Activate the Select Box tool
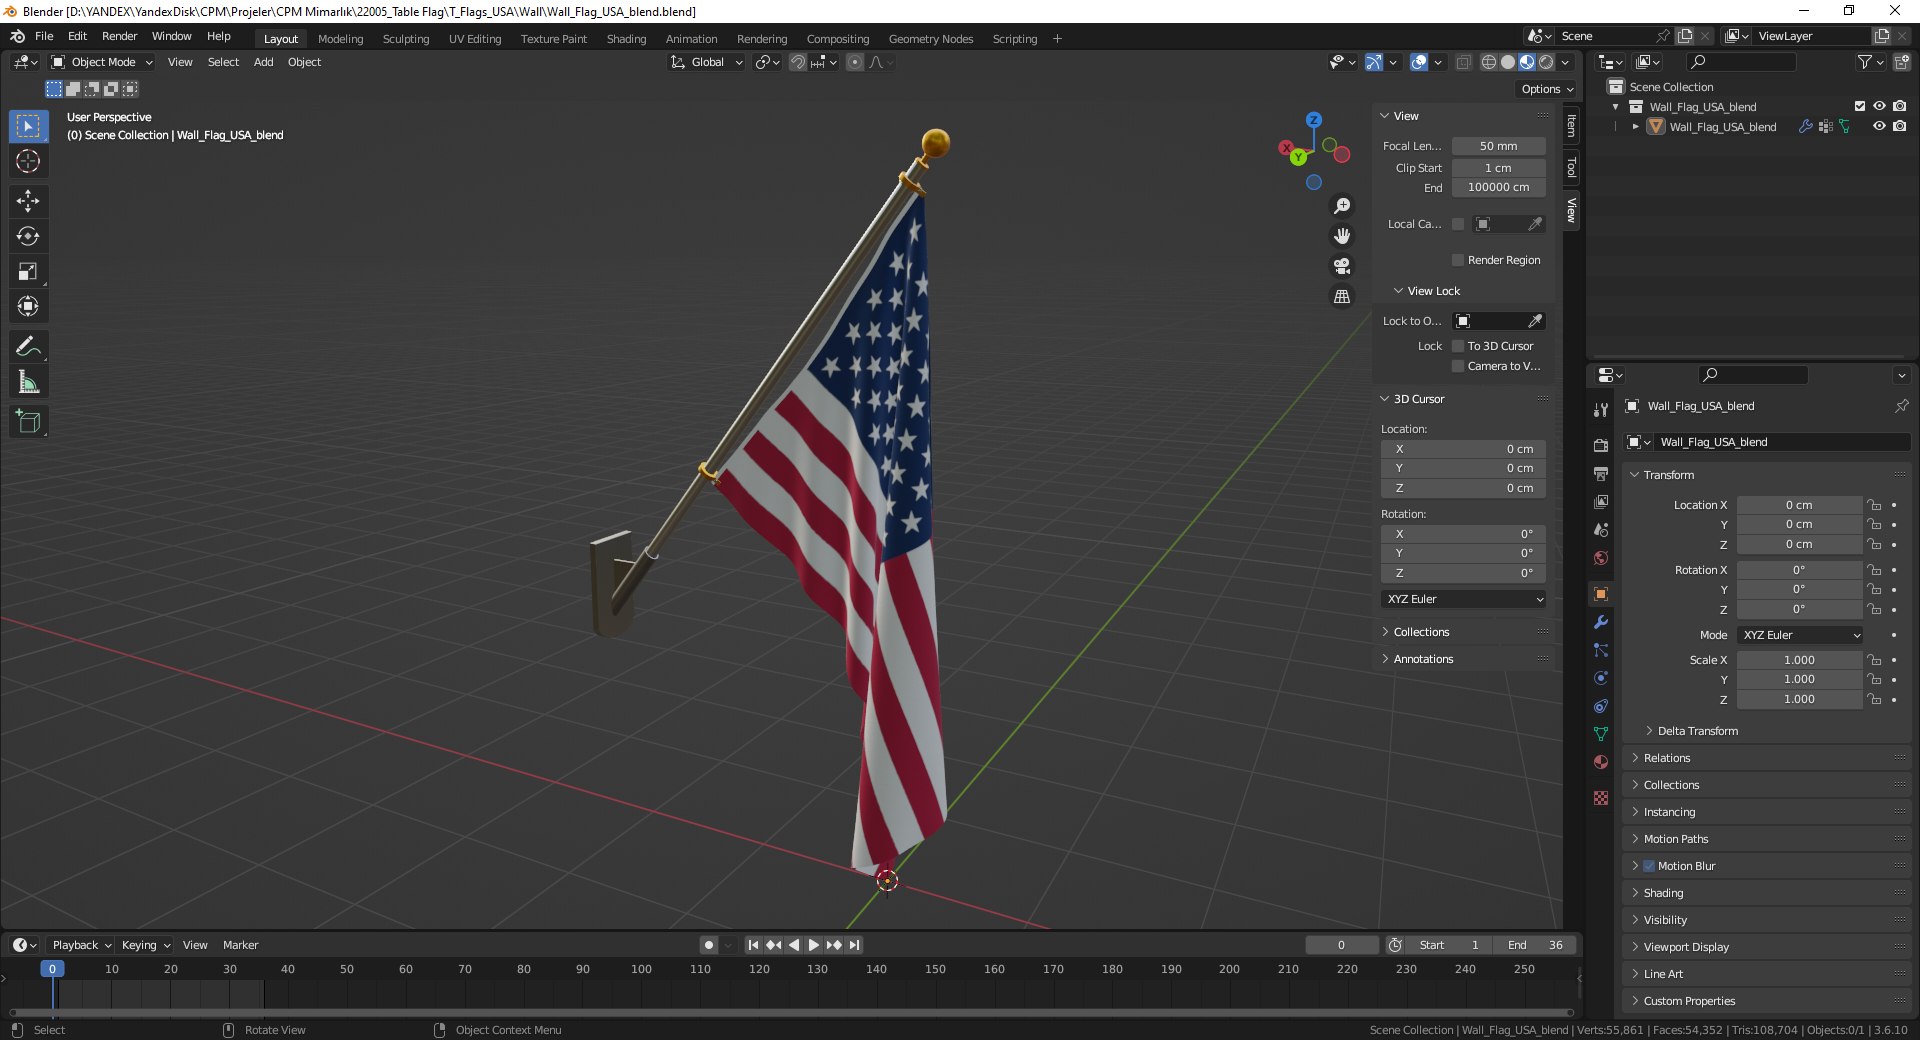The image size is (1920, 1040). tap(28, 126)
